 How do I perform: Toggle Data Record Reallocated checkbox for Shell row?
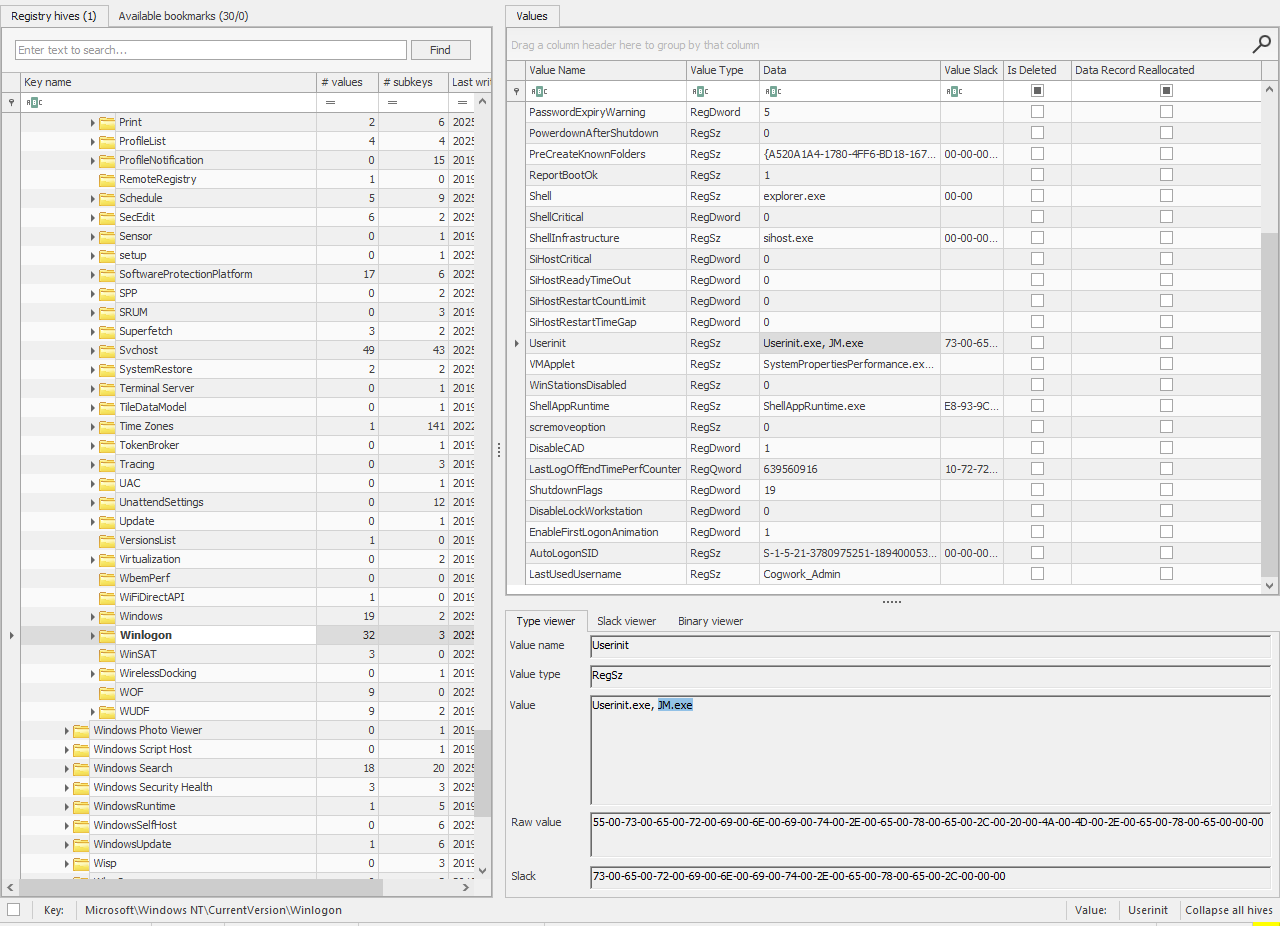point(1166,196)
